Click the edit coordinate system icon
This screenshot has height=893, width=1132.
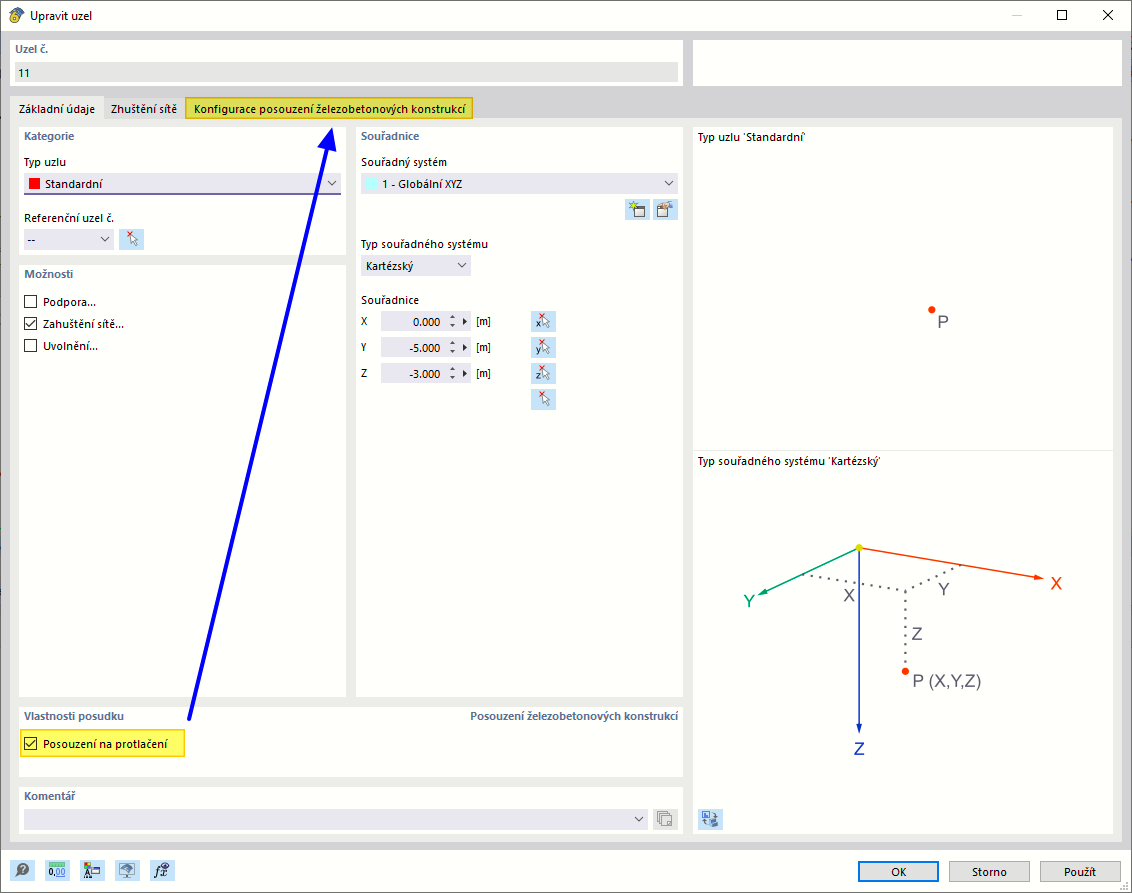665,209
